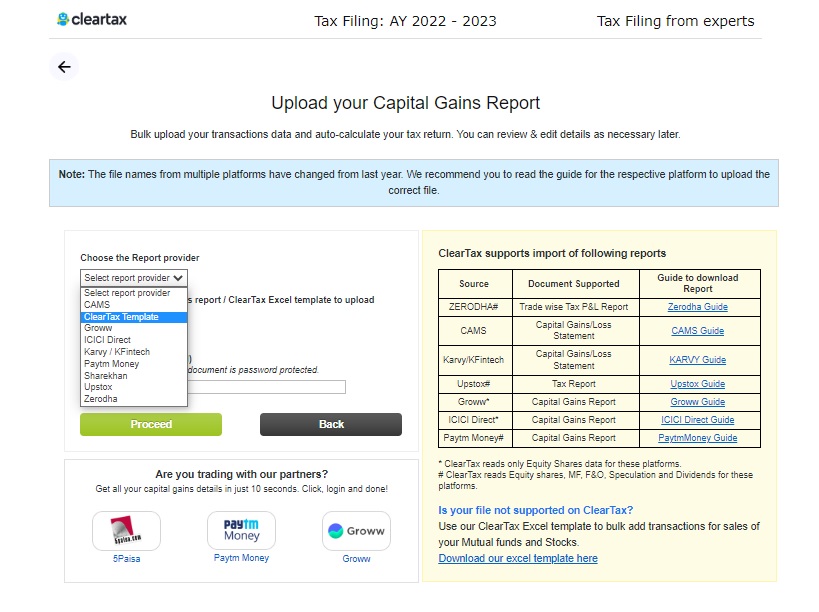This screenshot has height=612, width=819.
Task: Choose Paytm Money from provider list
Action: [134, 364]
